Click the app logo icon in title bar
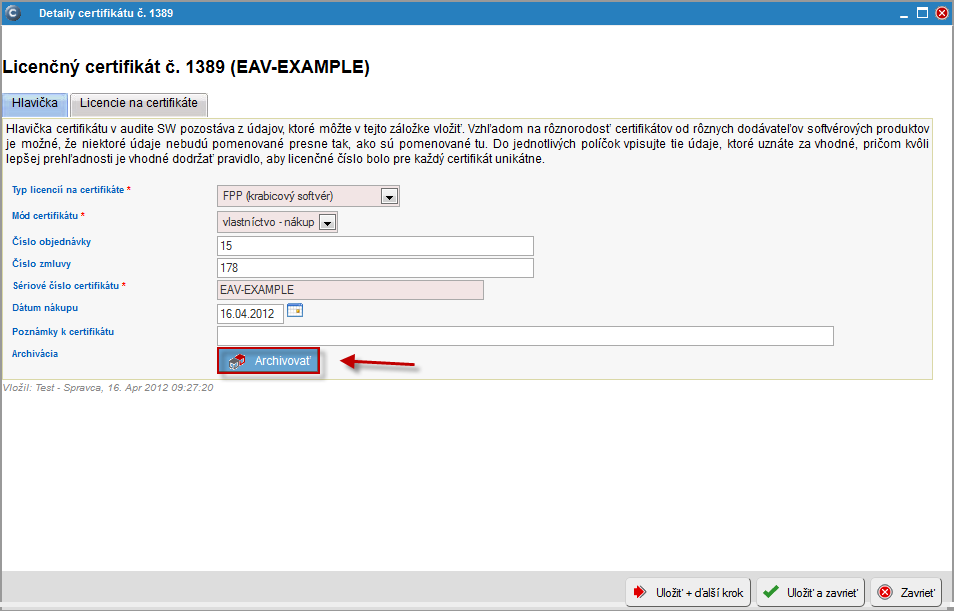This screenshot has height=611, width=954. 12,13
